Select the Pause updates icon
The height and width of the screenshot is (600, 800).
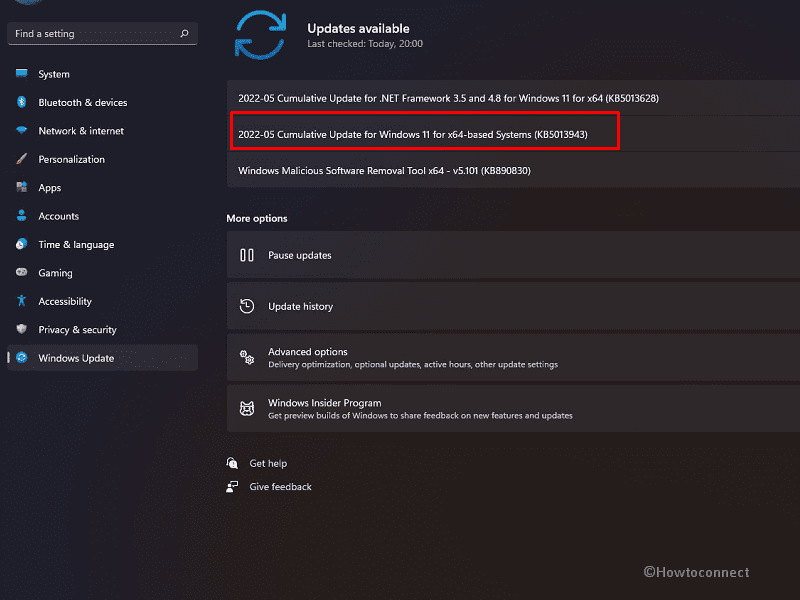click(246, 254)
